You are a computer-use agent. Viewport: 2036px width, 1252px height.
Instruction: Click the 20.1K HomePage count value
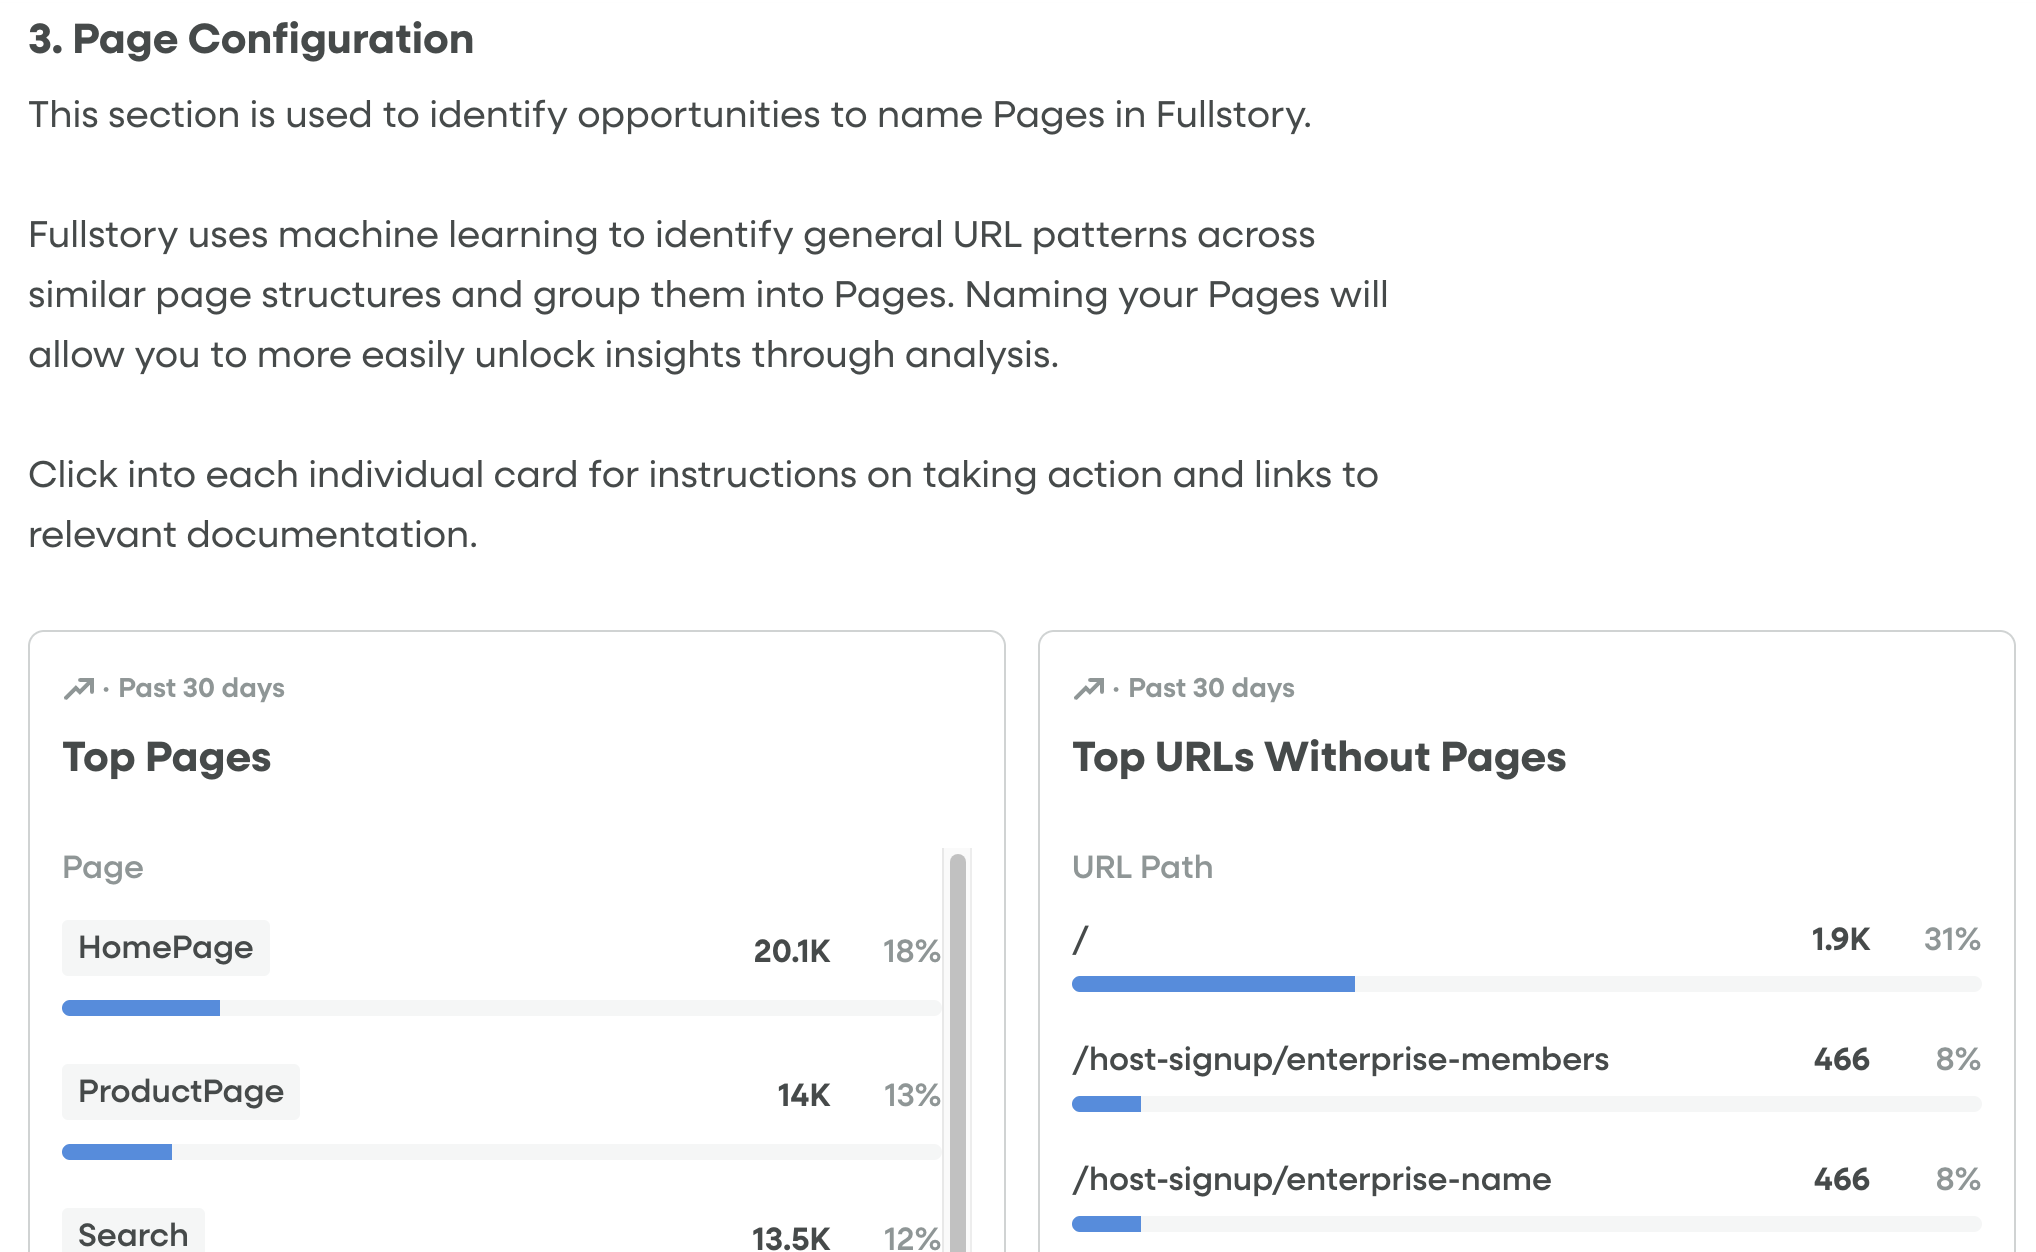[791, 951]
